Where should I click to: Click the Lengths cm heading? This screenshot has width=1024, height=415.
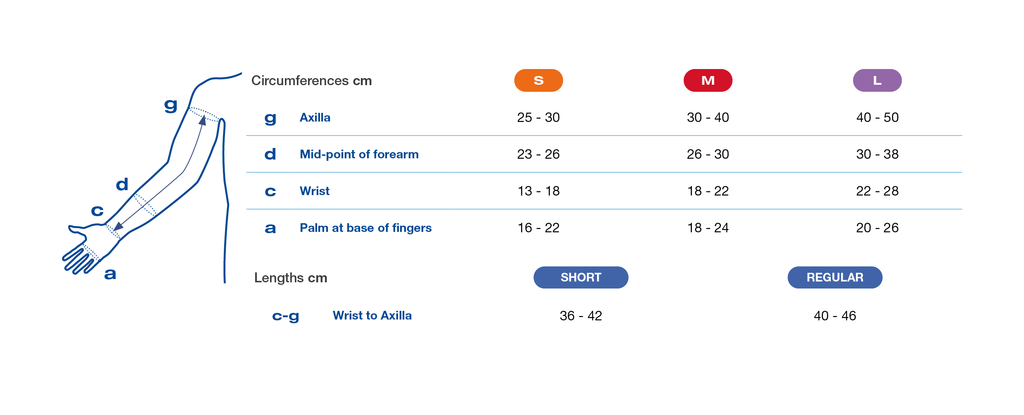pos(291,278)
